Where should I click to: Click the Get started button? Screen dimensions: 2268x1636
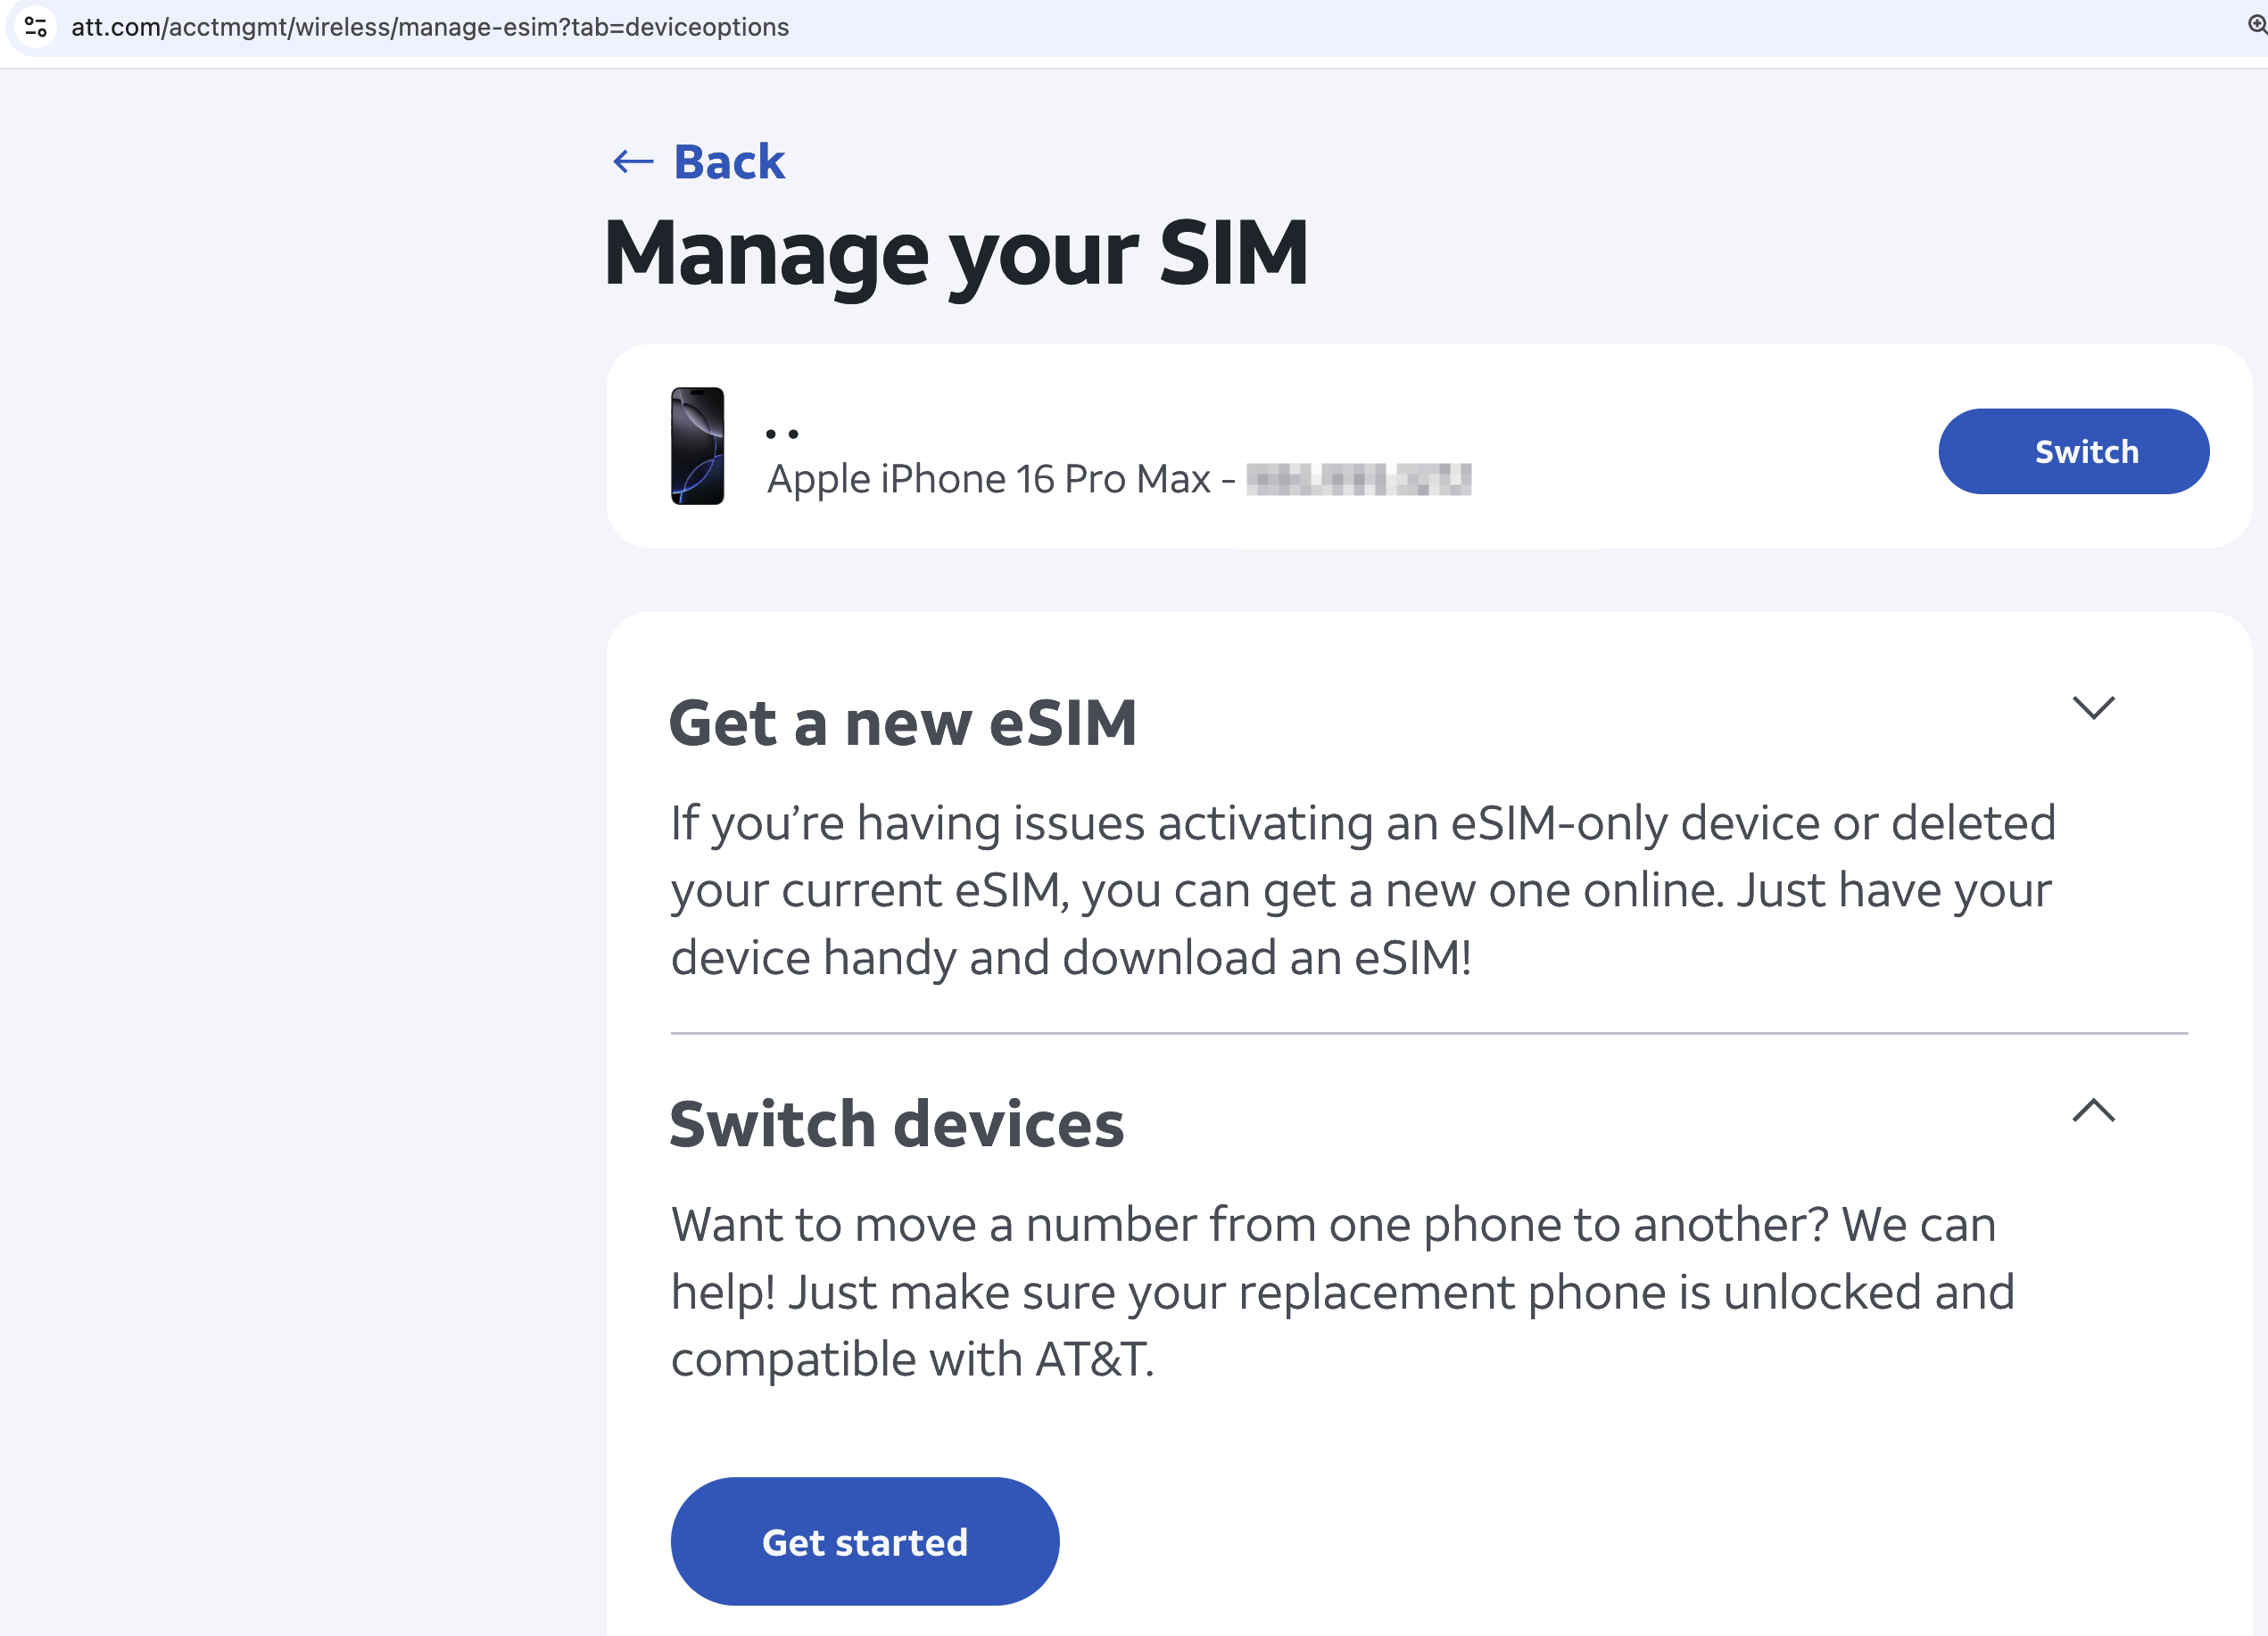pyautogui.click(x=864, y=1541)
